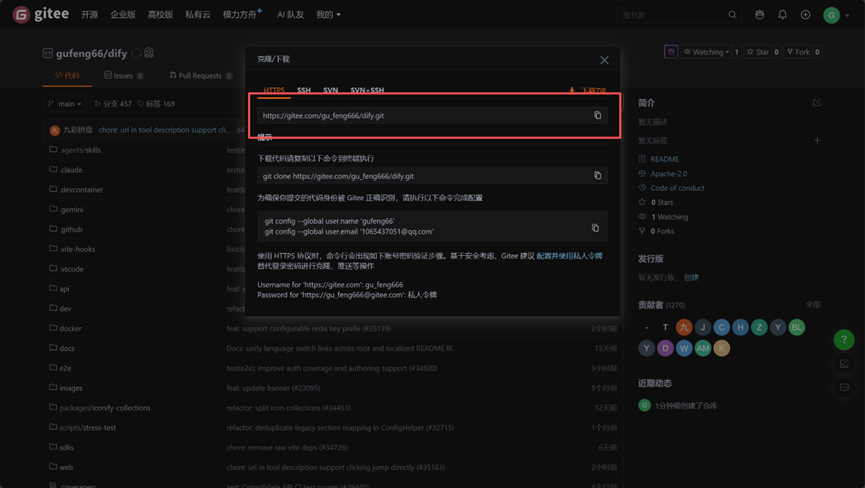Close the clone/download dialog
This screenshot has height=488, width=865.
coord(604,60)
